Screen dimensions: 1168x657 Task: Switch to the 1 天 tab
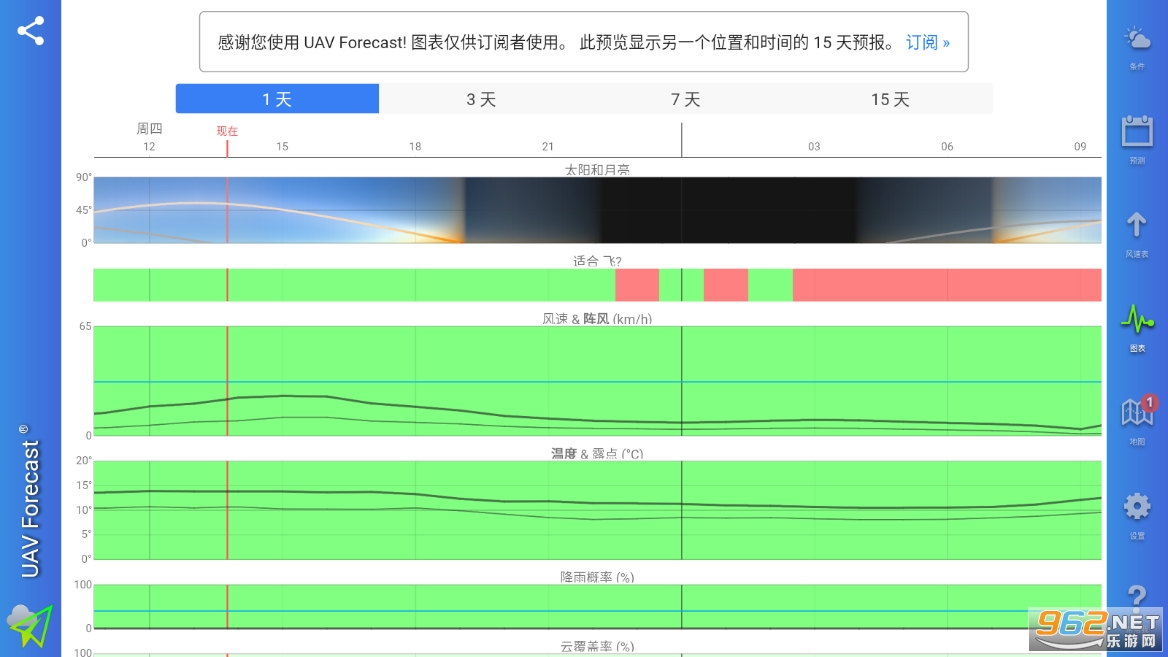click(x=277, y=99)
